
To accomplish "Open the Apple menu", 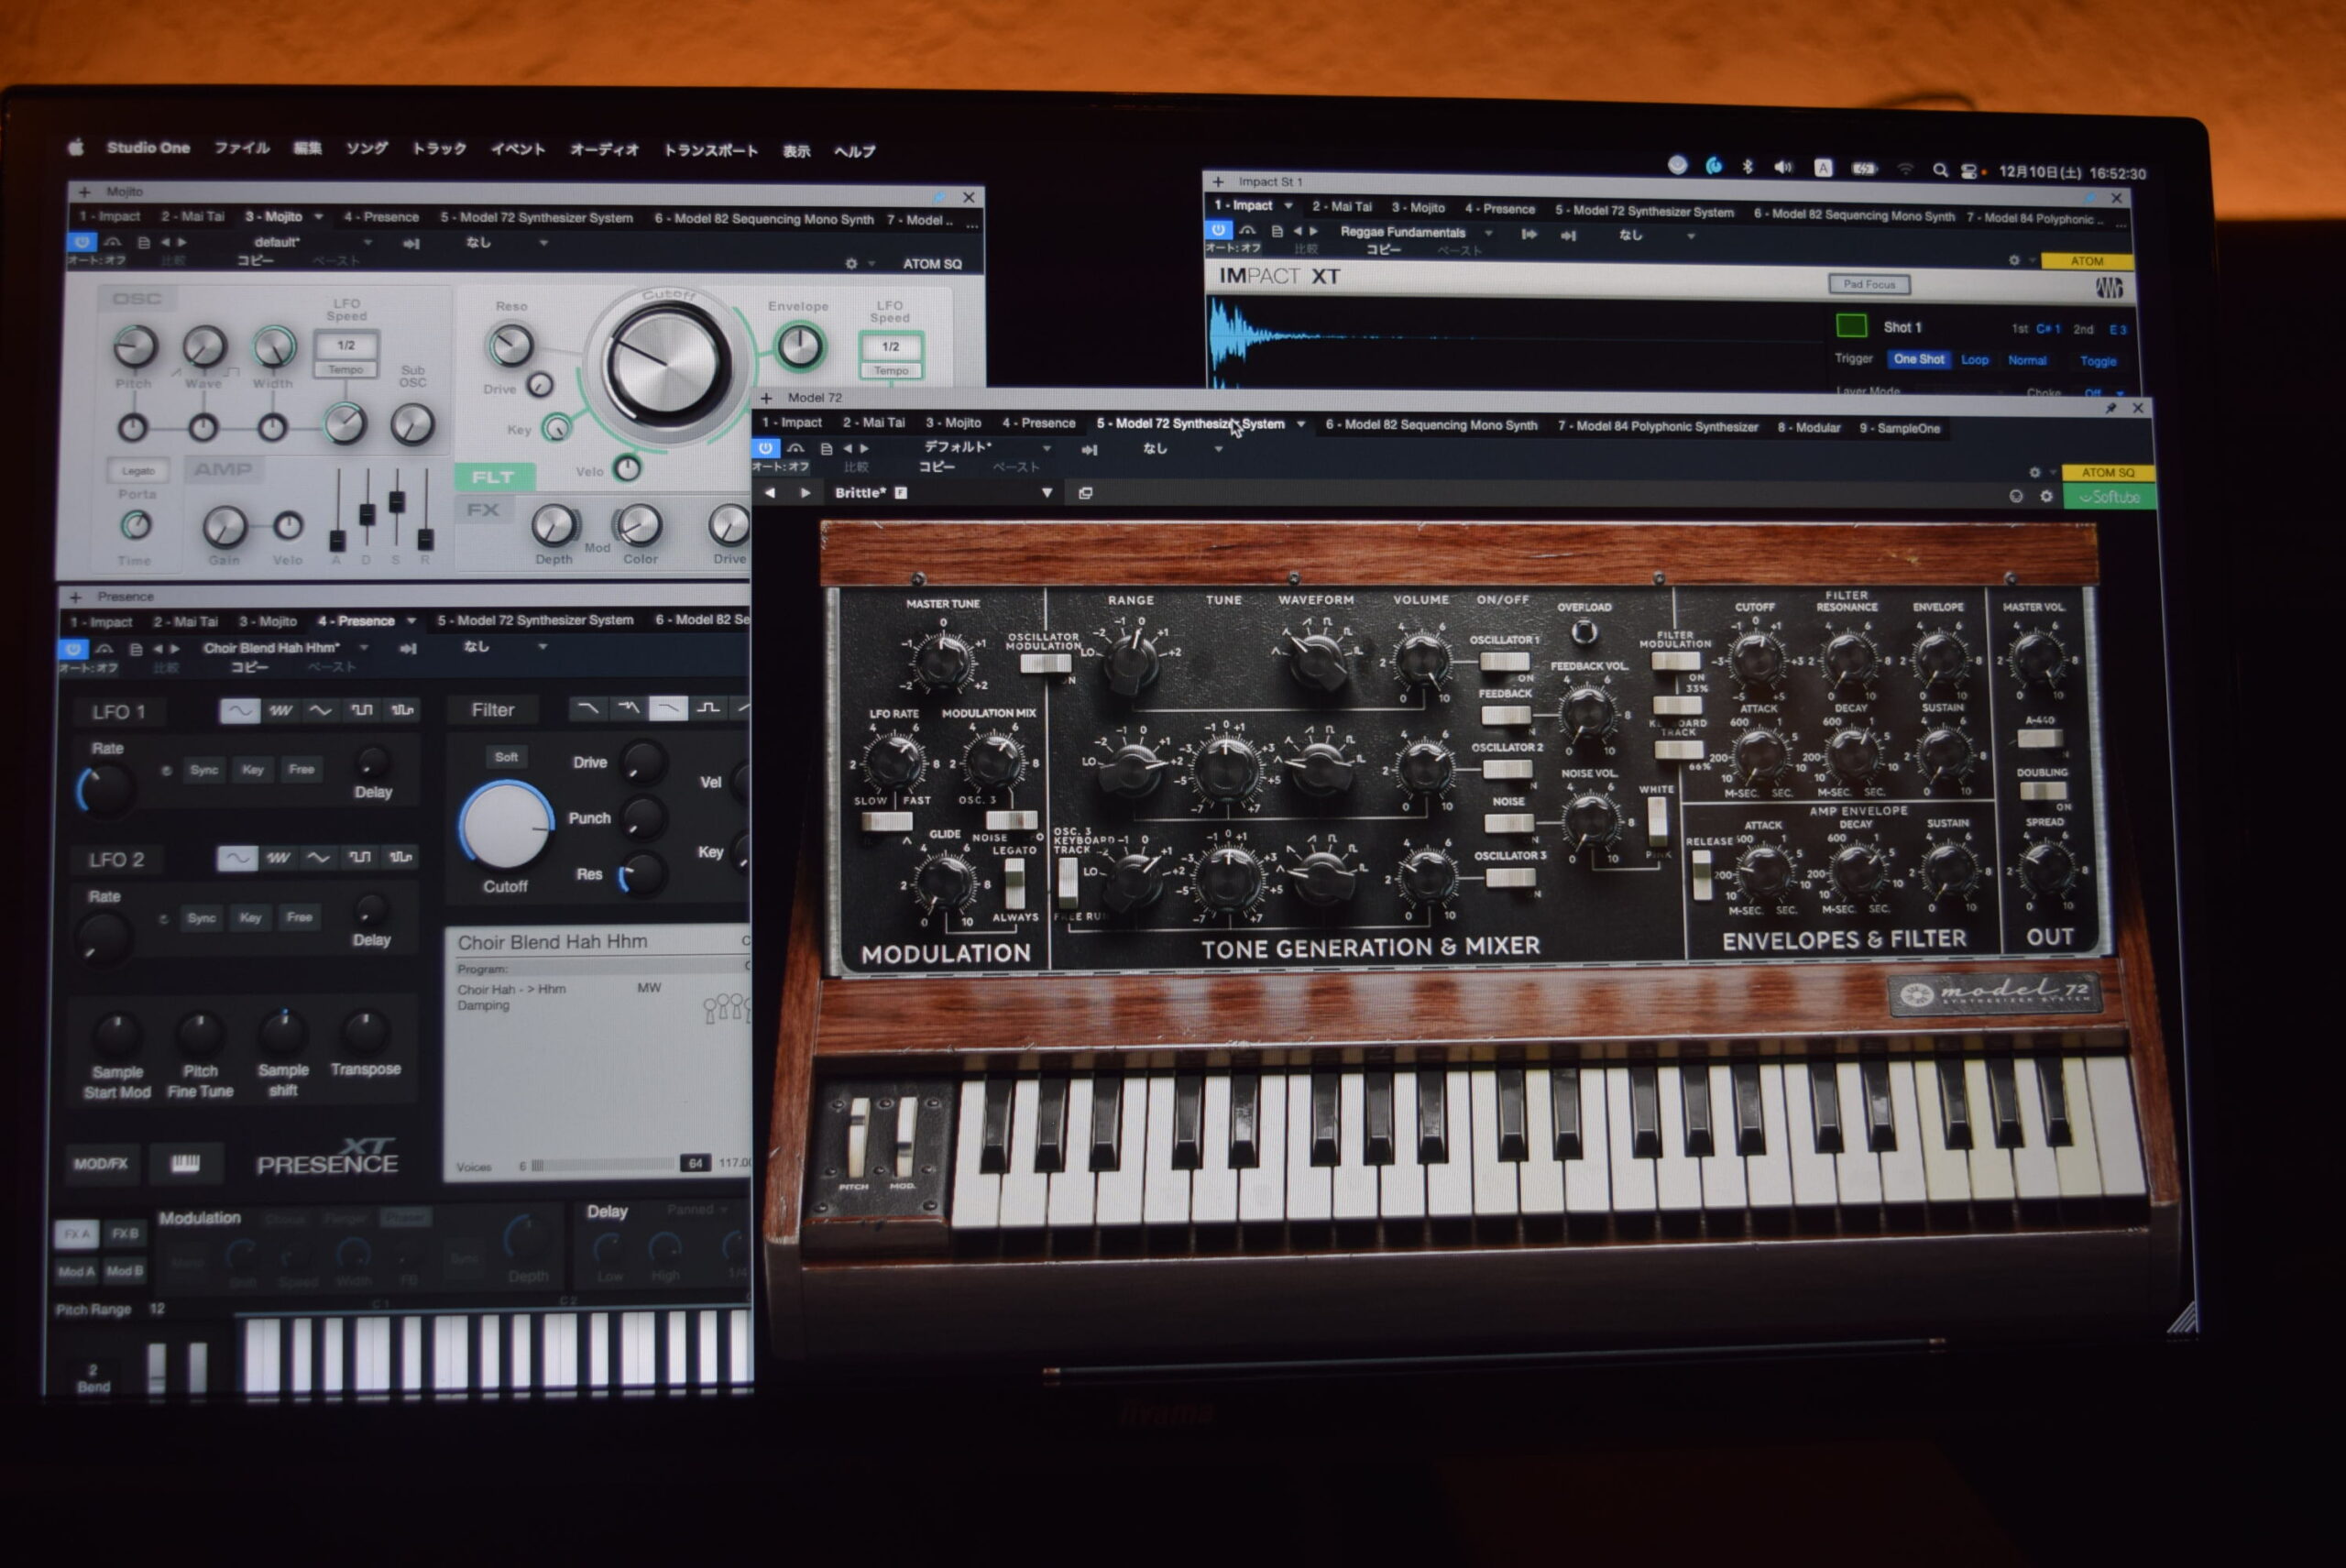I will [76, 148].
